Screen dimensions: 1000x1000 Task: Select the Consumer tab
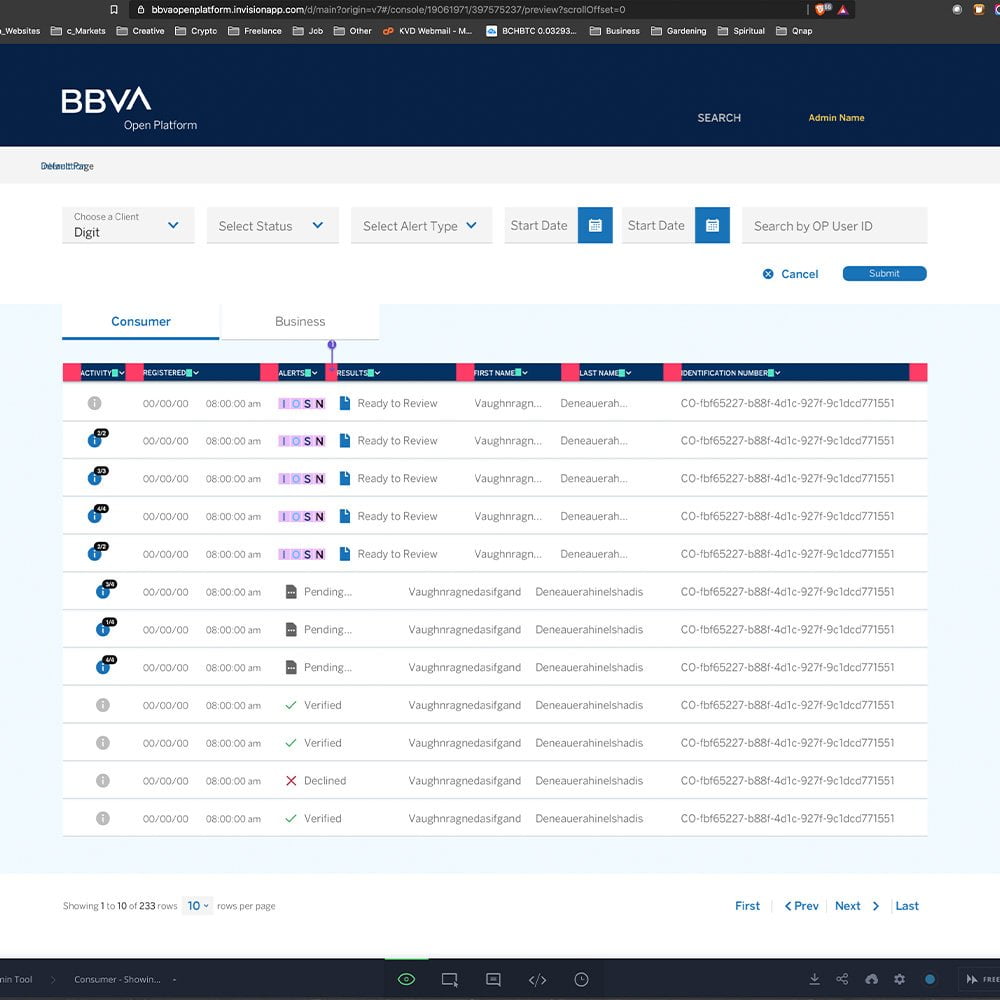[x=141, y=321]
